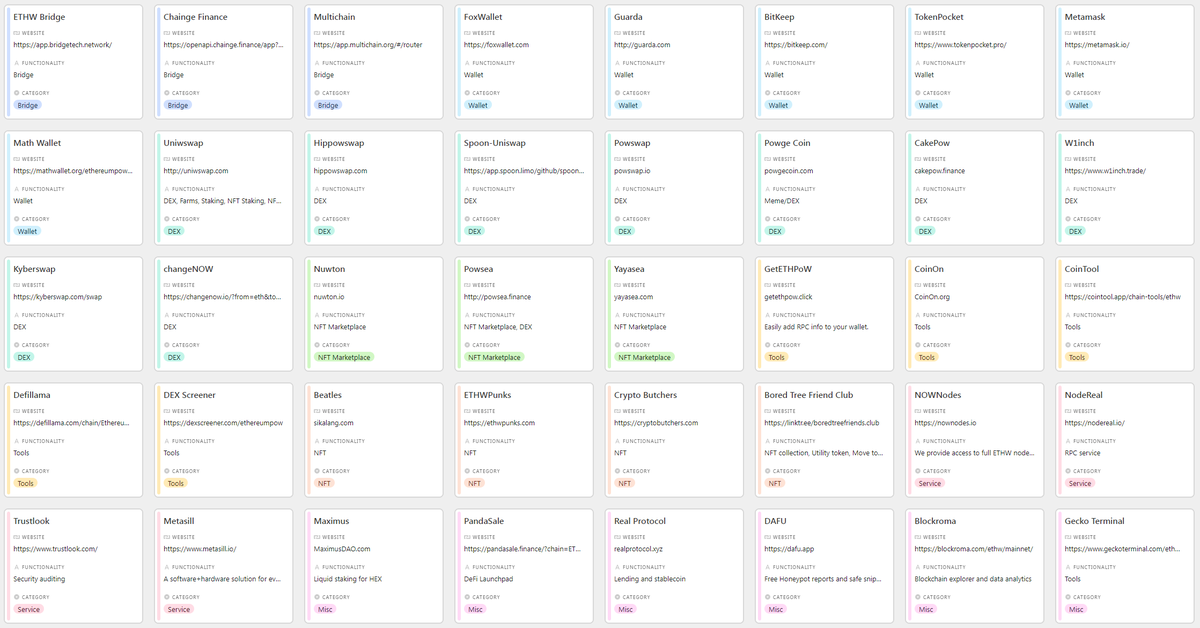
Task: Open the blockroma.com/ethw/mainnet link
Action: [973, 549]
